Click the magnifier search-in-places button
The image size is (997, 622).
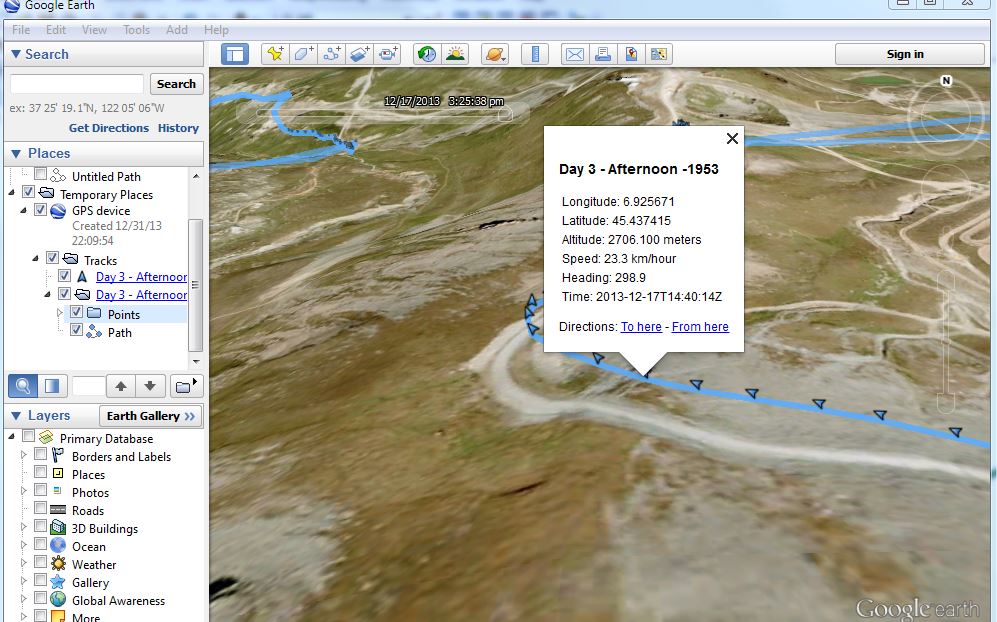coord(23,386)
